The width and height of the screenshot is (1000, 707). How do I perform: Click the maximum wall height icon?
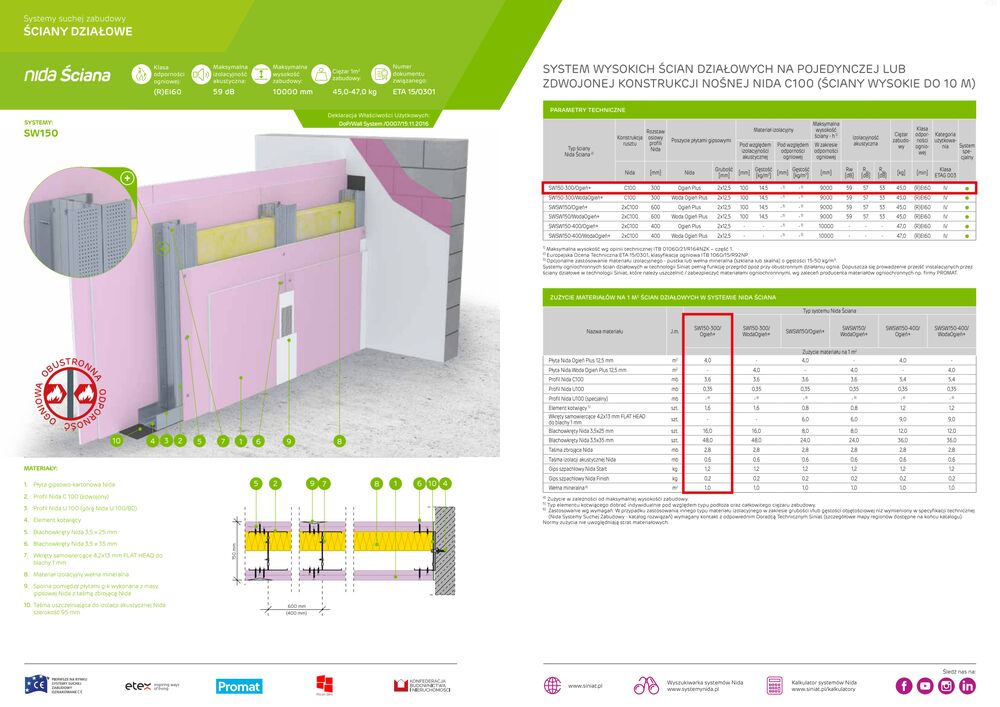260,74
